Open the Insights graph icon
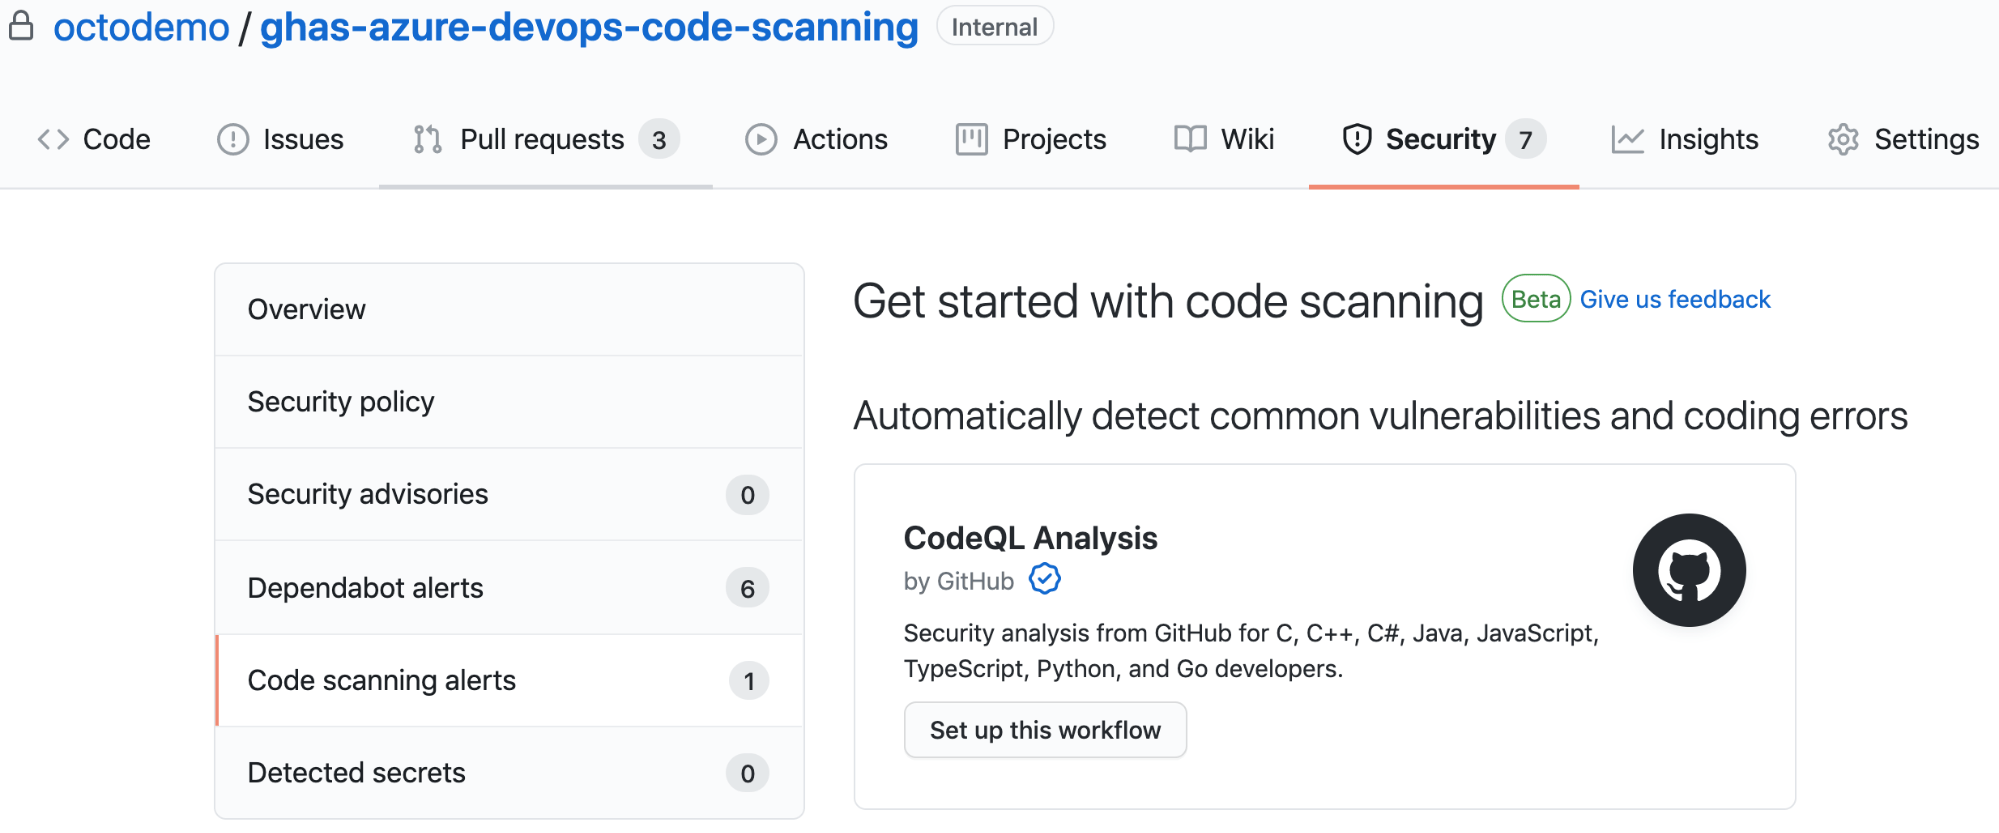Image resolution: width=1999 pixels, height=833 pixels. [x=1626, y=140]
